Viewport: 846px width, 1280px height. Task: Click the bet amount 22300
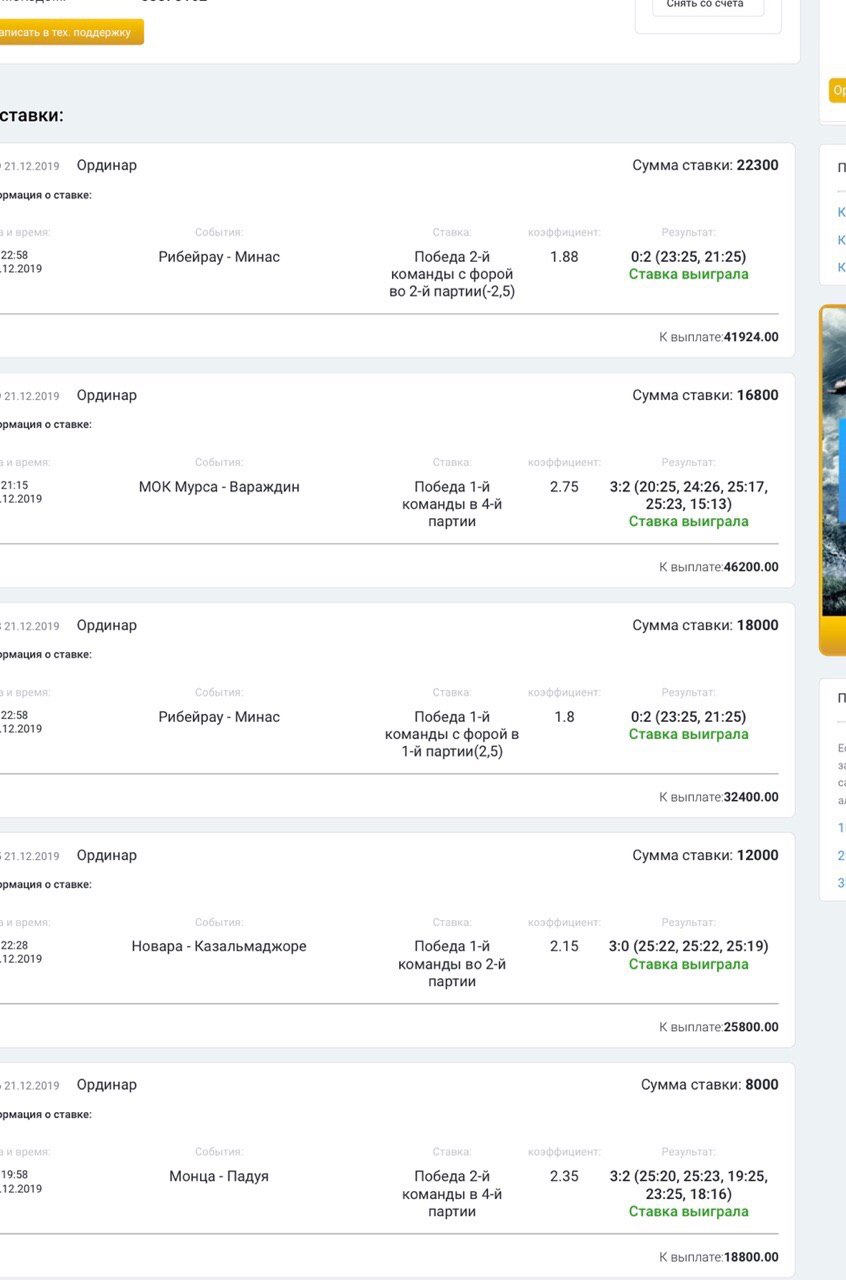click(757, 165)
